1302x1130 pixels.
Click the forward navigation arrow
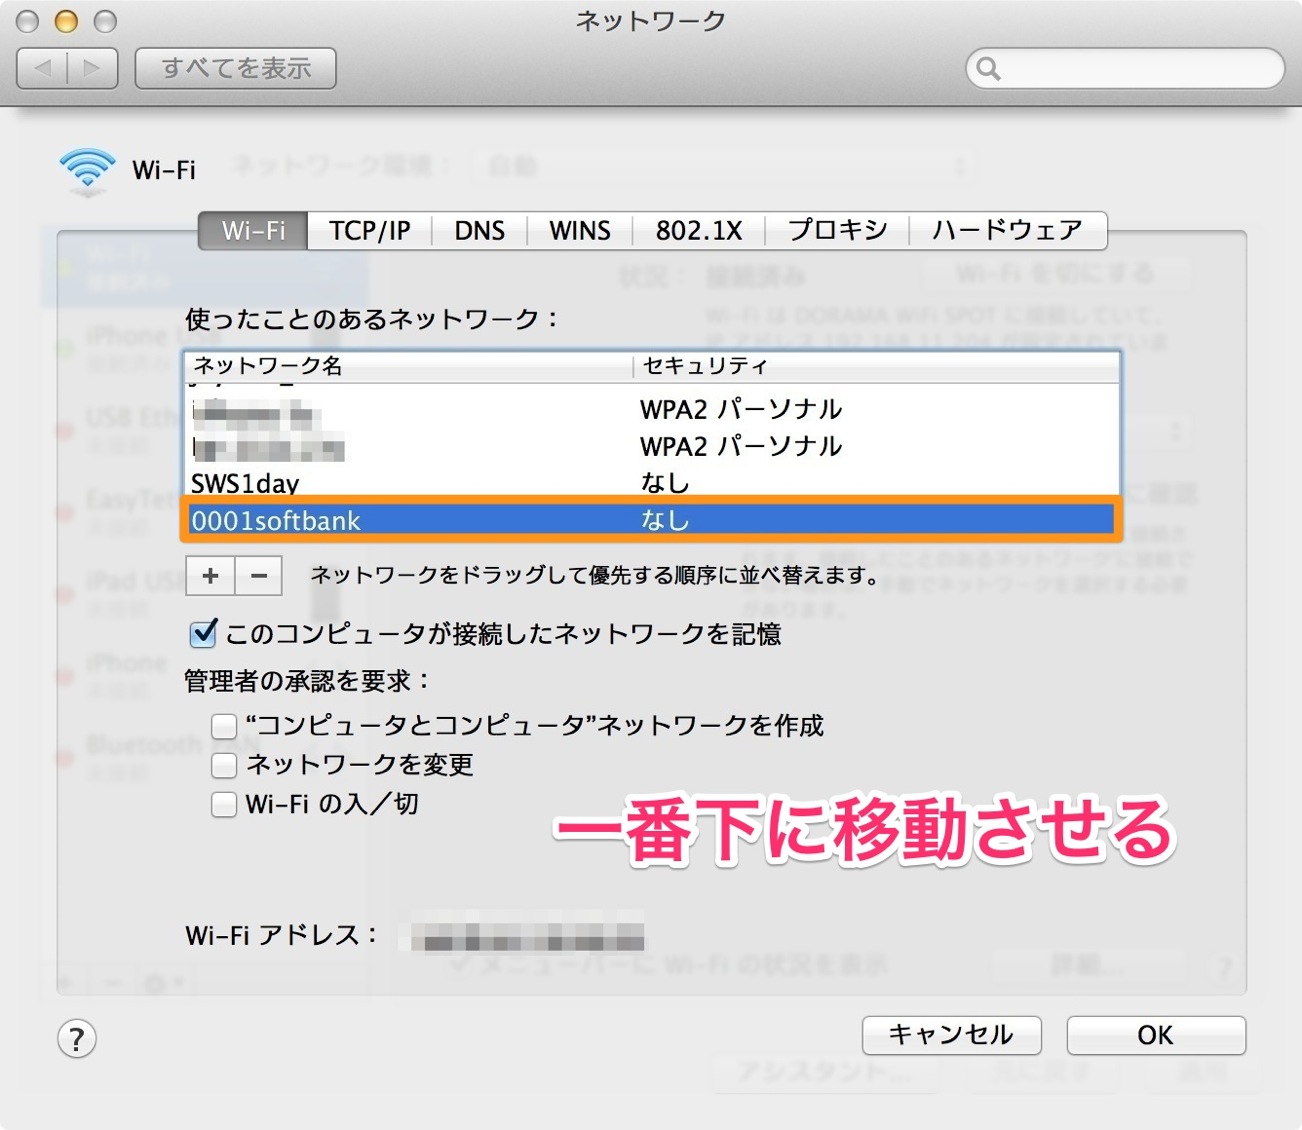click(93, 68)
